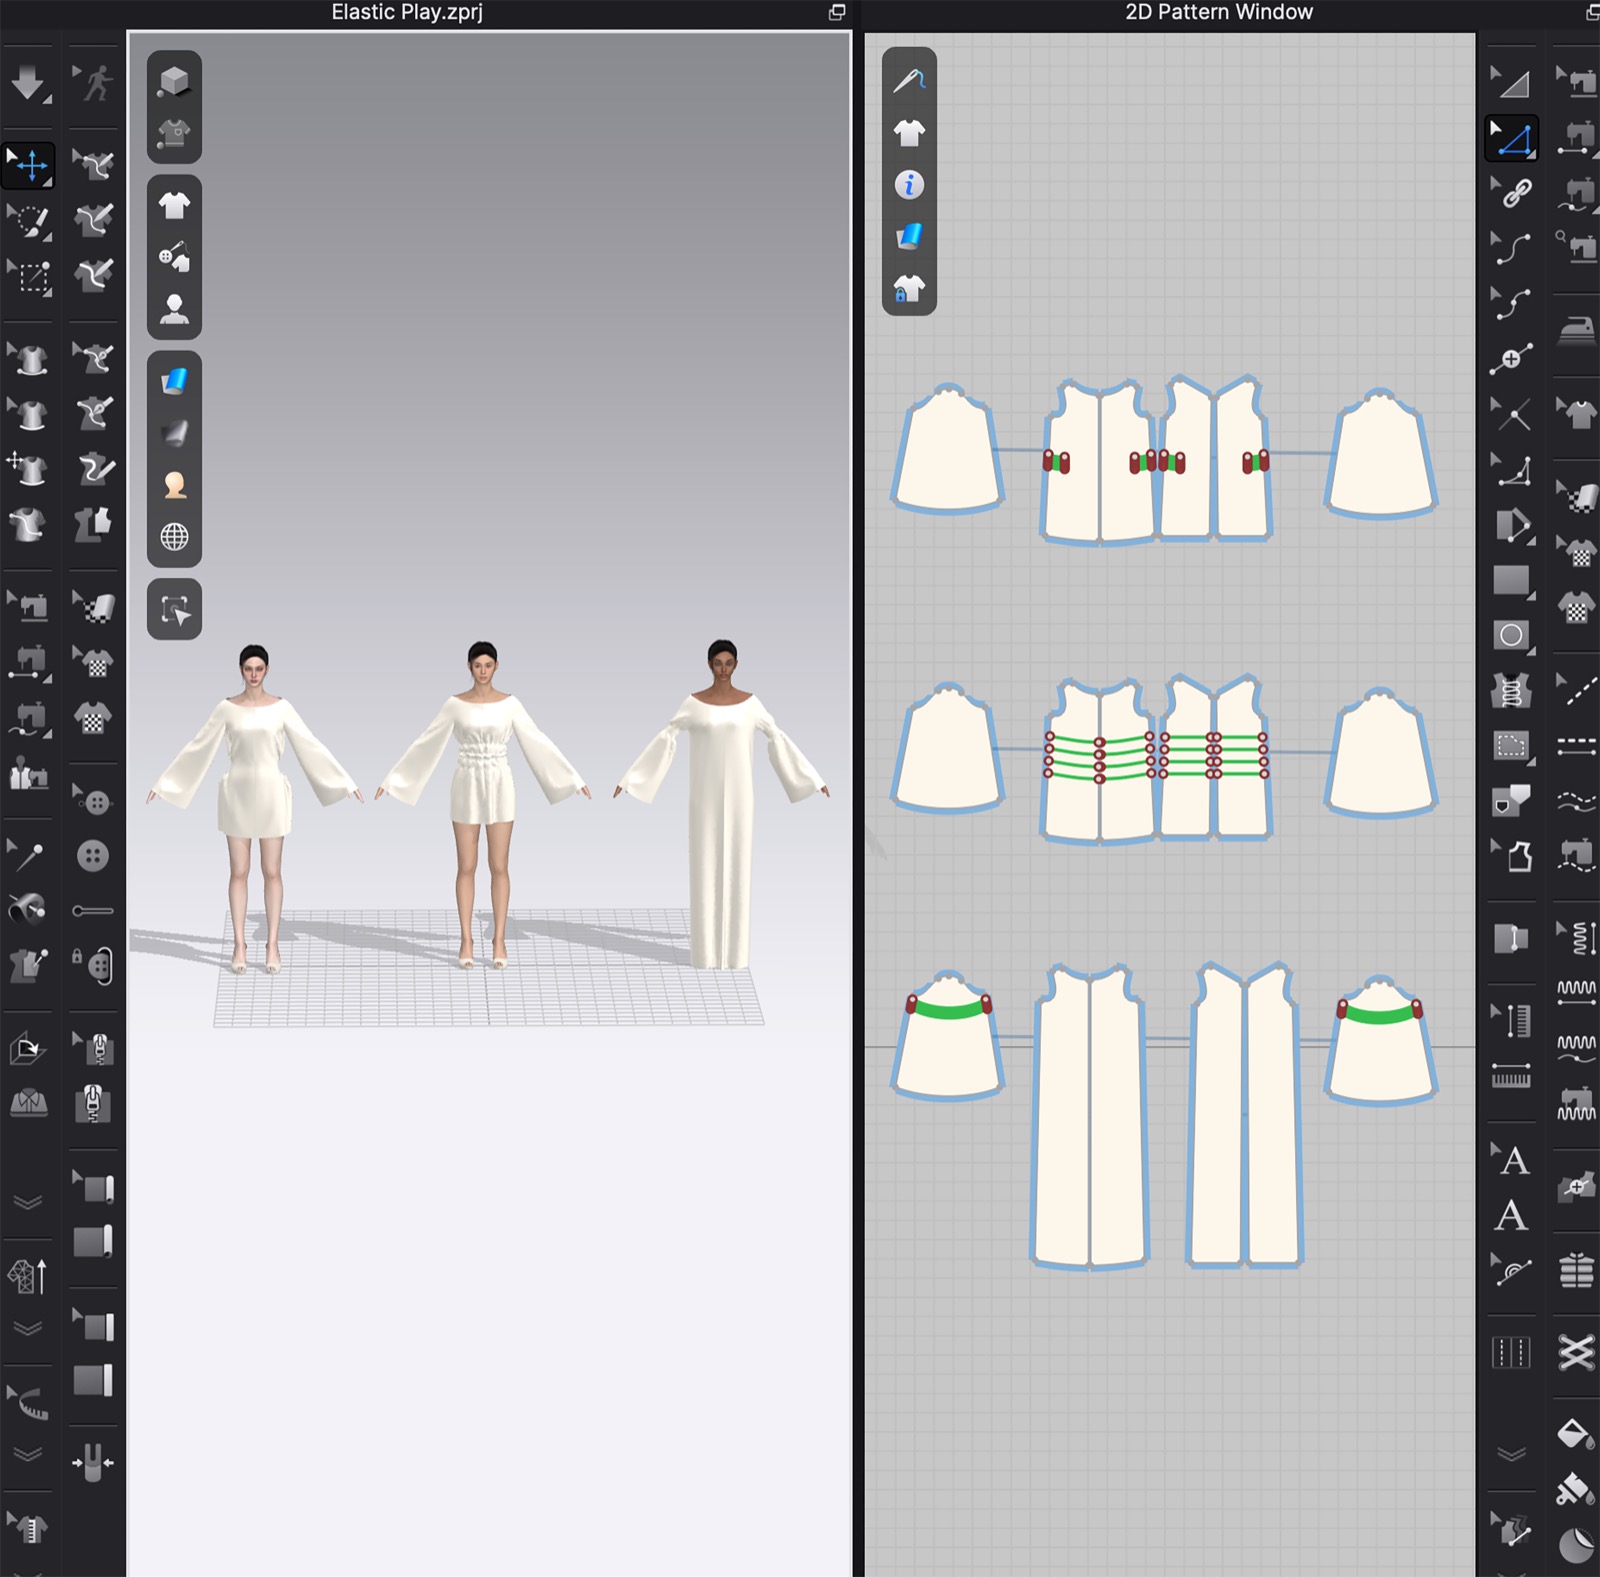Expand the chevron below the mesh garment icon
Screen dimensions: 1600x1577
point(28,1328)
